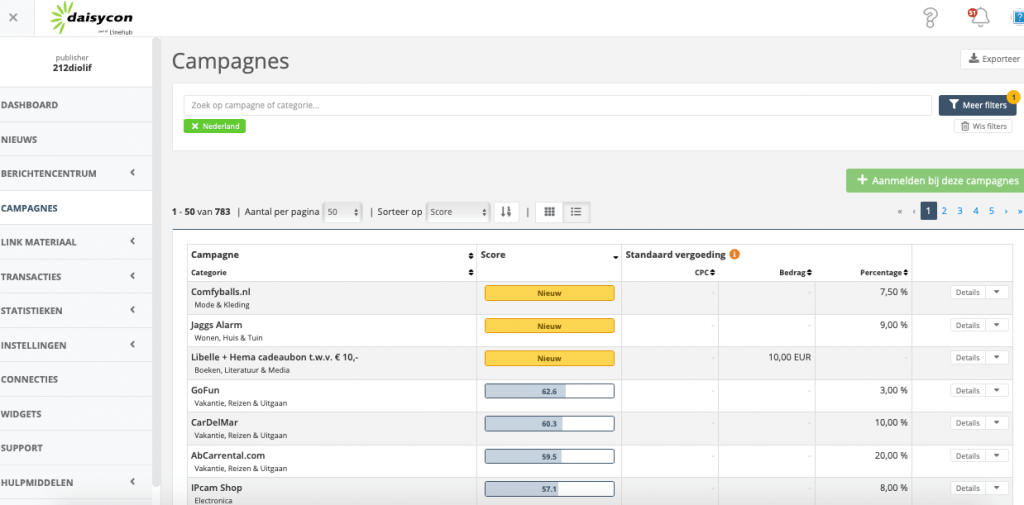Go to page 2
1024x505 pixels.
(944, 211)
